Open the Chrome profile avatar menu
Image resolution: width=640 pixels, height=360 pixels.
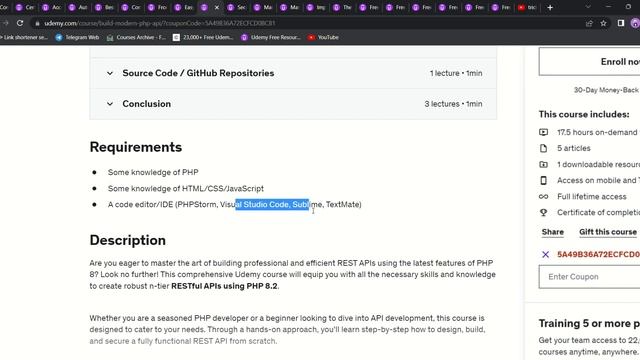(x=635, y=23)
